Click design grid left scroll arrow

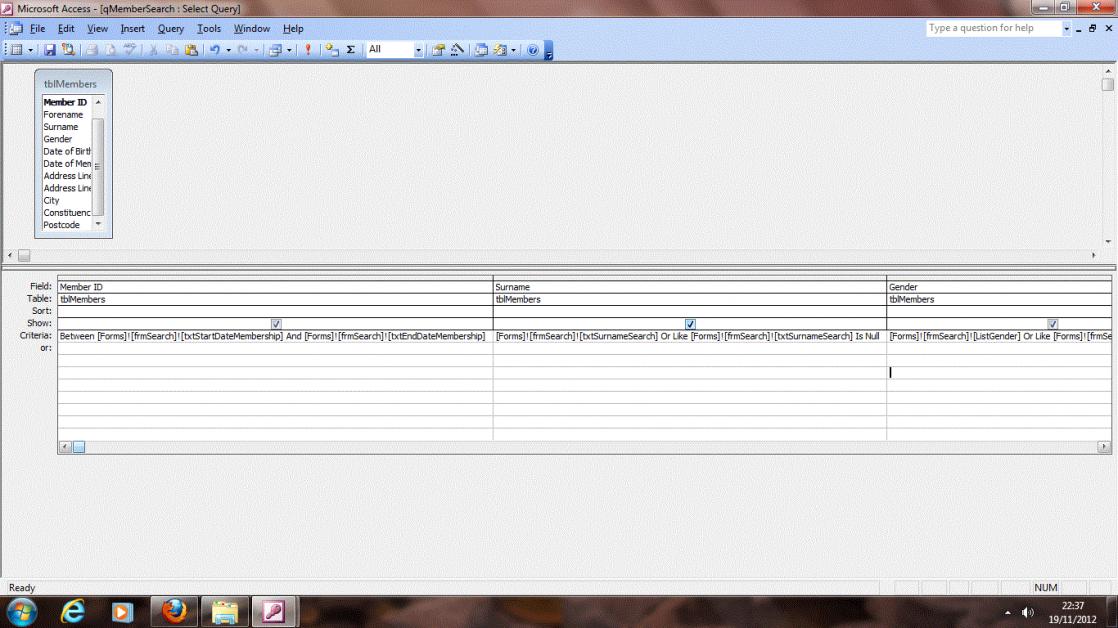(65, 446)
